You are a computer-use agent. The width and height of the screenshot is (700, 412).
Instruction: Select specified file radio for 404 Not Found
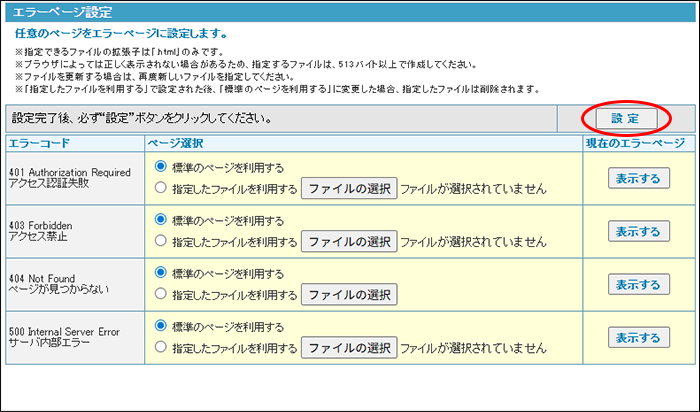pyautogui.click(x=161, y=294)
